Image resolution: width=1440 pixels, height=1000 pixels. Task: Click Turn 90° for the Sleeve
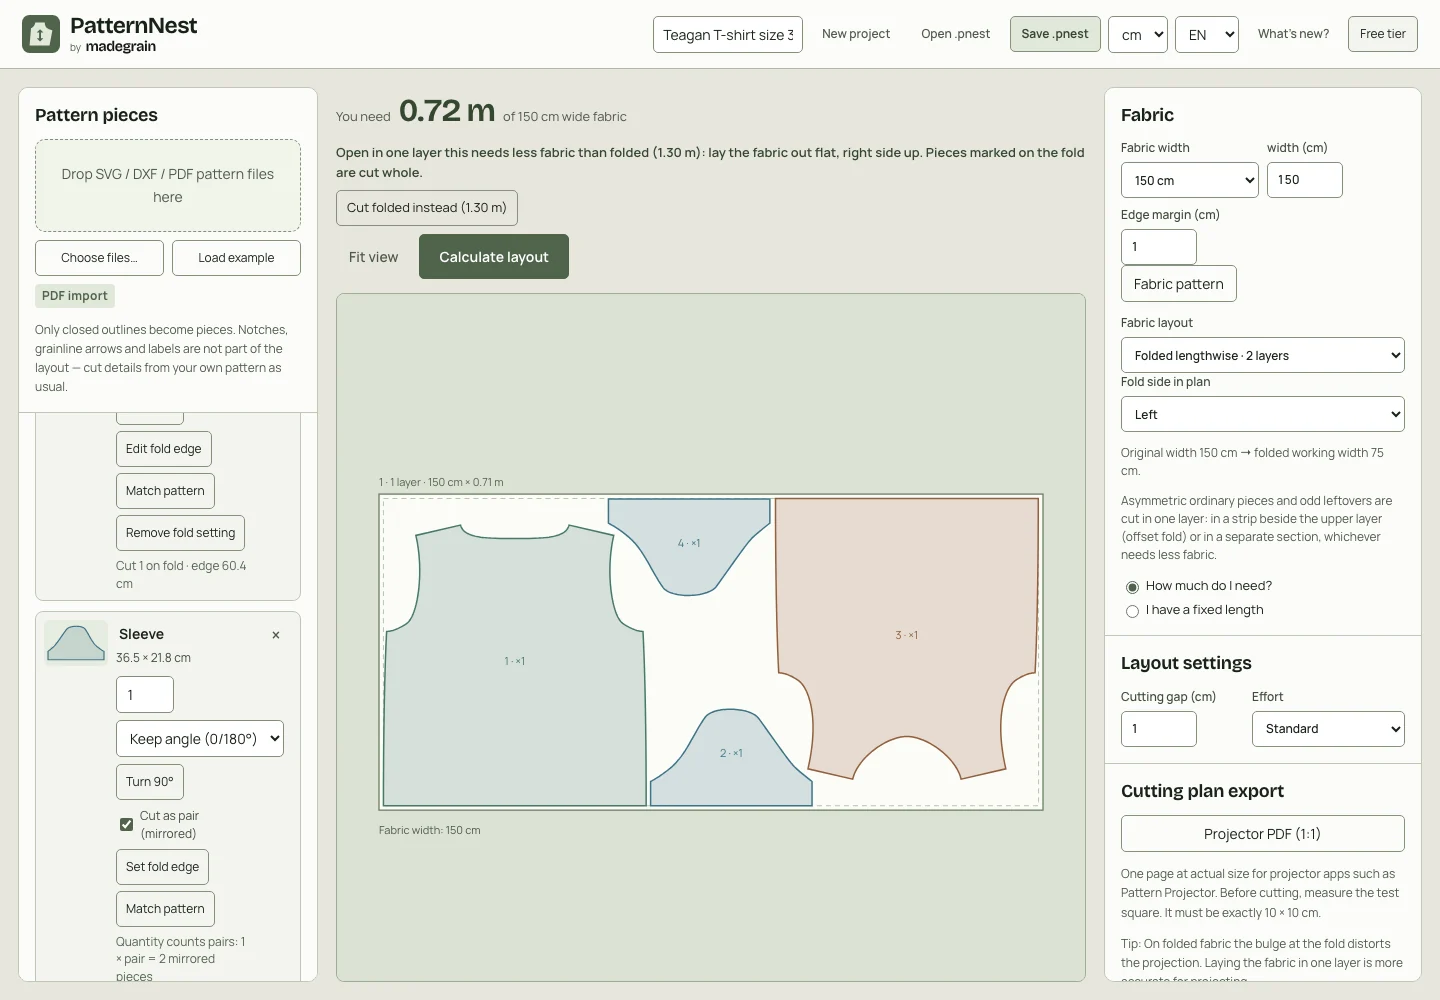coord(150,782)
